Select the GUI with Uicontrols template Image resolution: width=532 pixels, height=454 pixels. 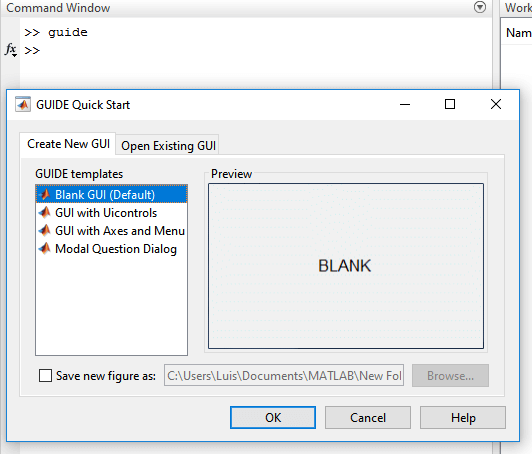pos(111,213)
